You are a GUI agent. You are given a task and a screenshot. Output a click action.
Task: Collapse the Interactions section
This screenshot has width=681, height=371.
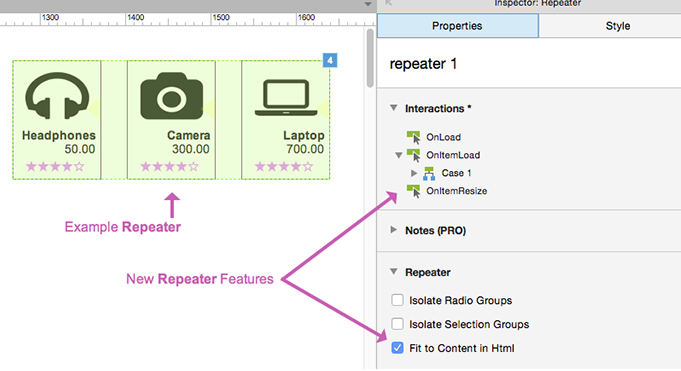393,108
